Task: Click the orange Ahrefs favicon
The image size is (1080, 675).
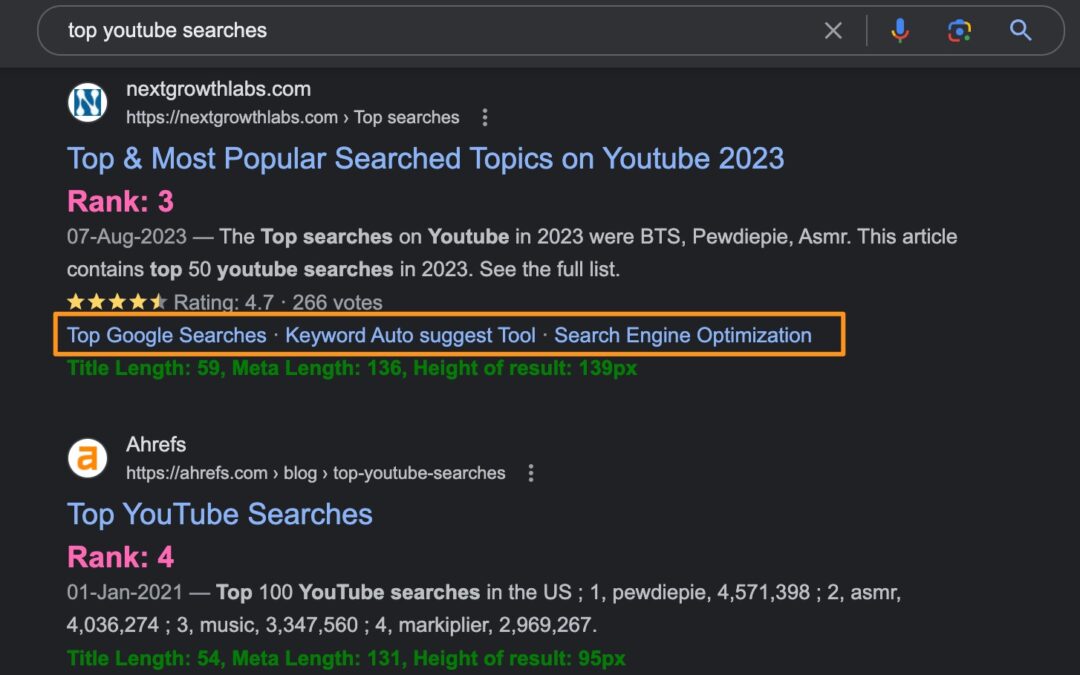Action: tap(87, 458)
